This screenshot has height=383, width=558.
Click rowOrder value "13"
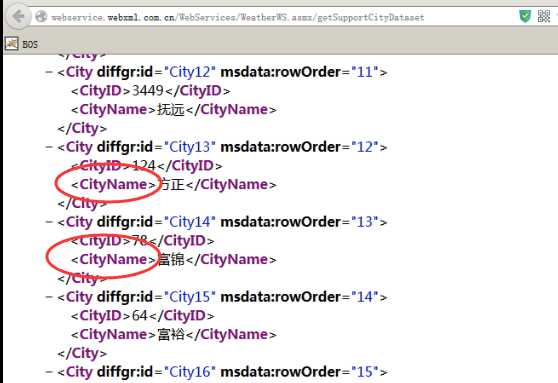(365, 222)
